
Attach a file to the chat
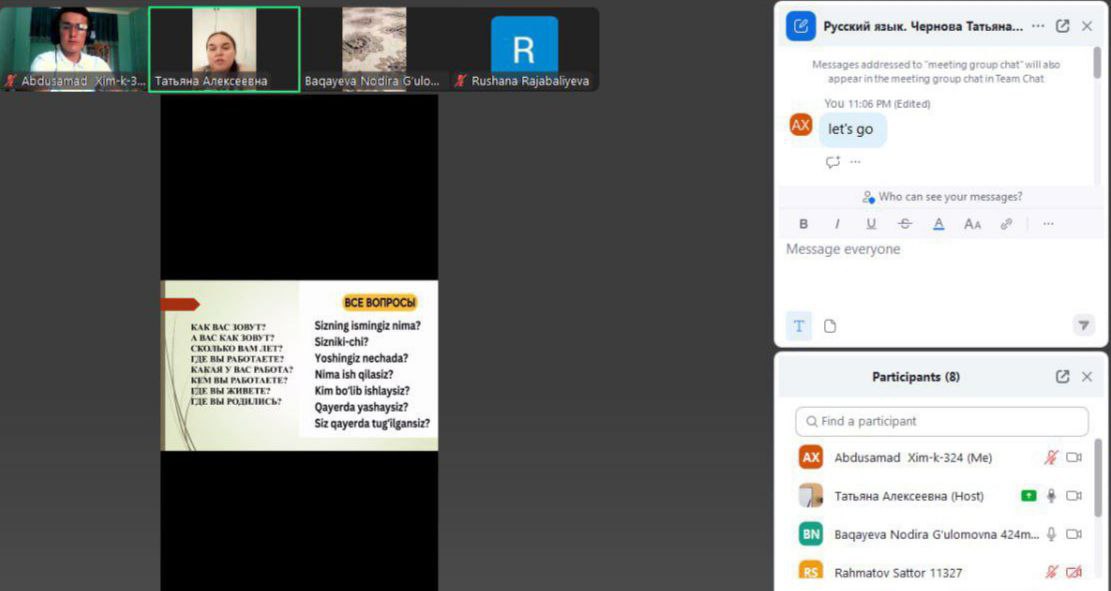click(830, 326)
